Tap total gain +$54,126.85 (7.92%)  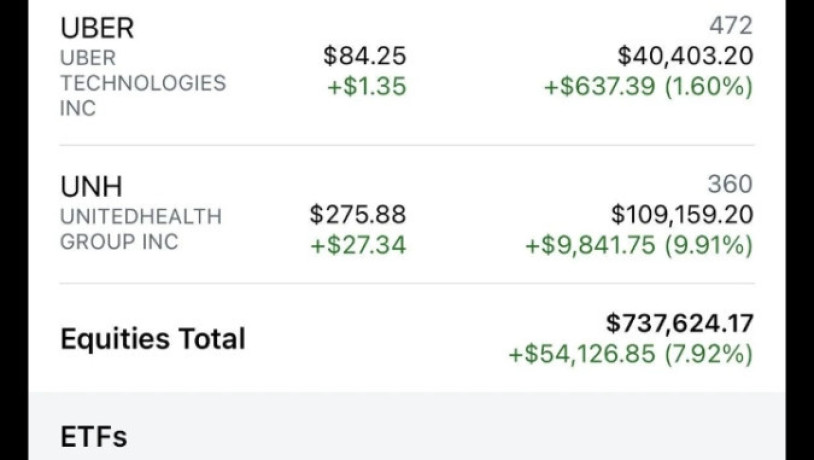(x=631, y=354)
